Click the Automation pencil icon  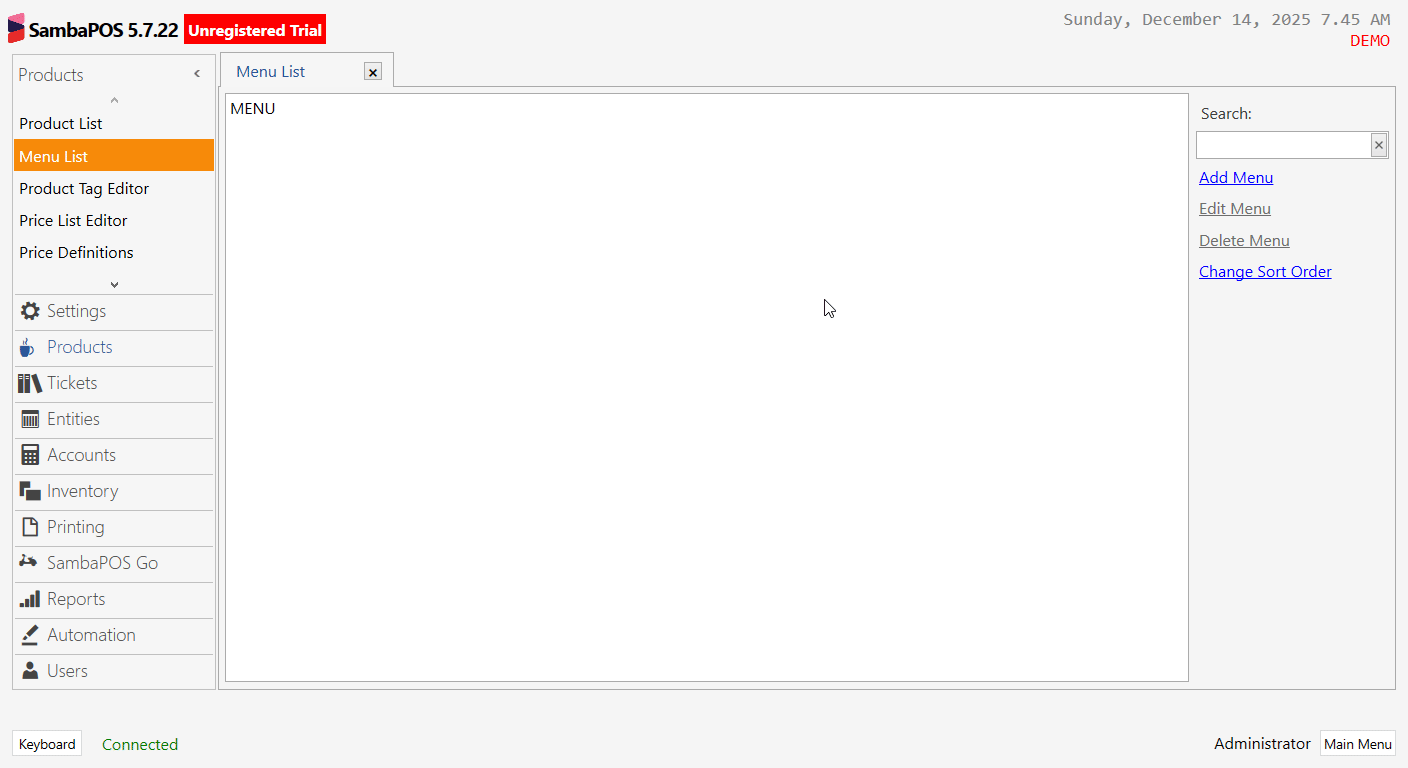pyautogui.click(x=30, y=635)
